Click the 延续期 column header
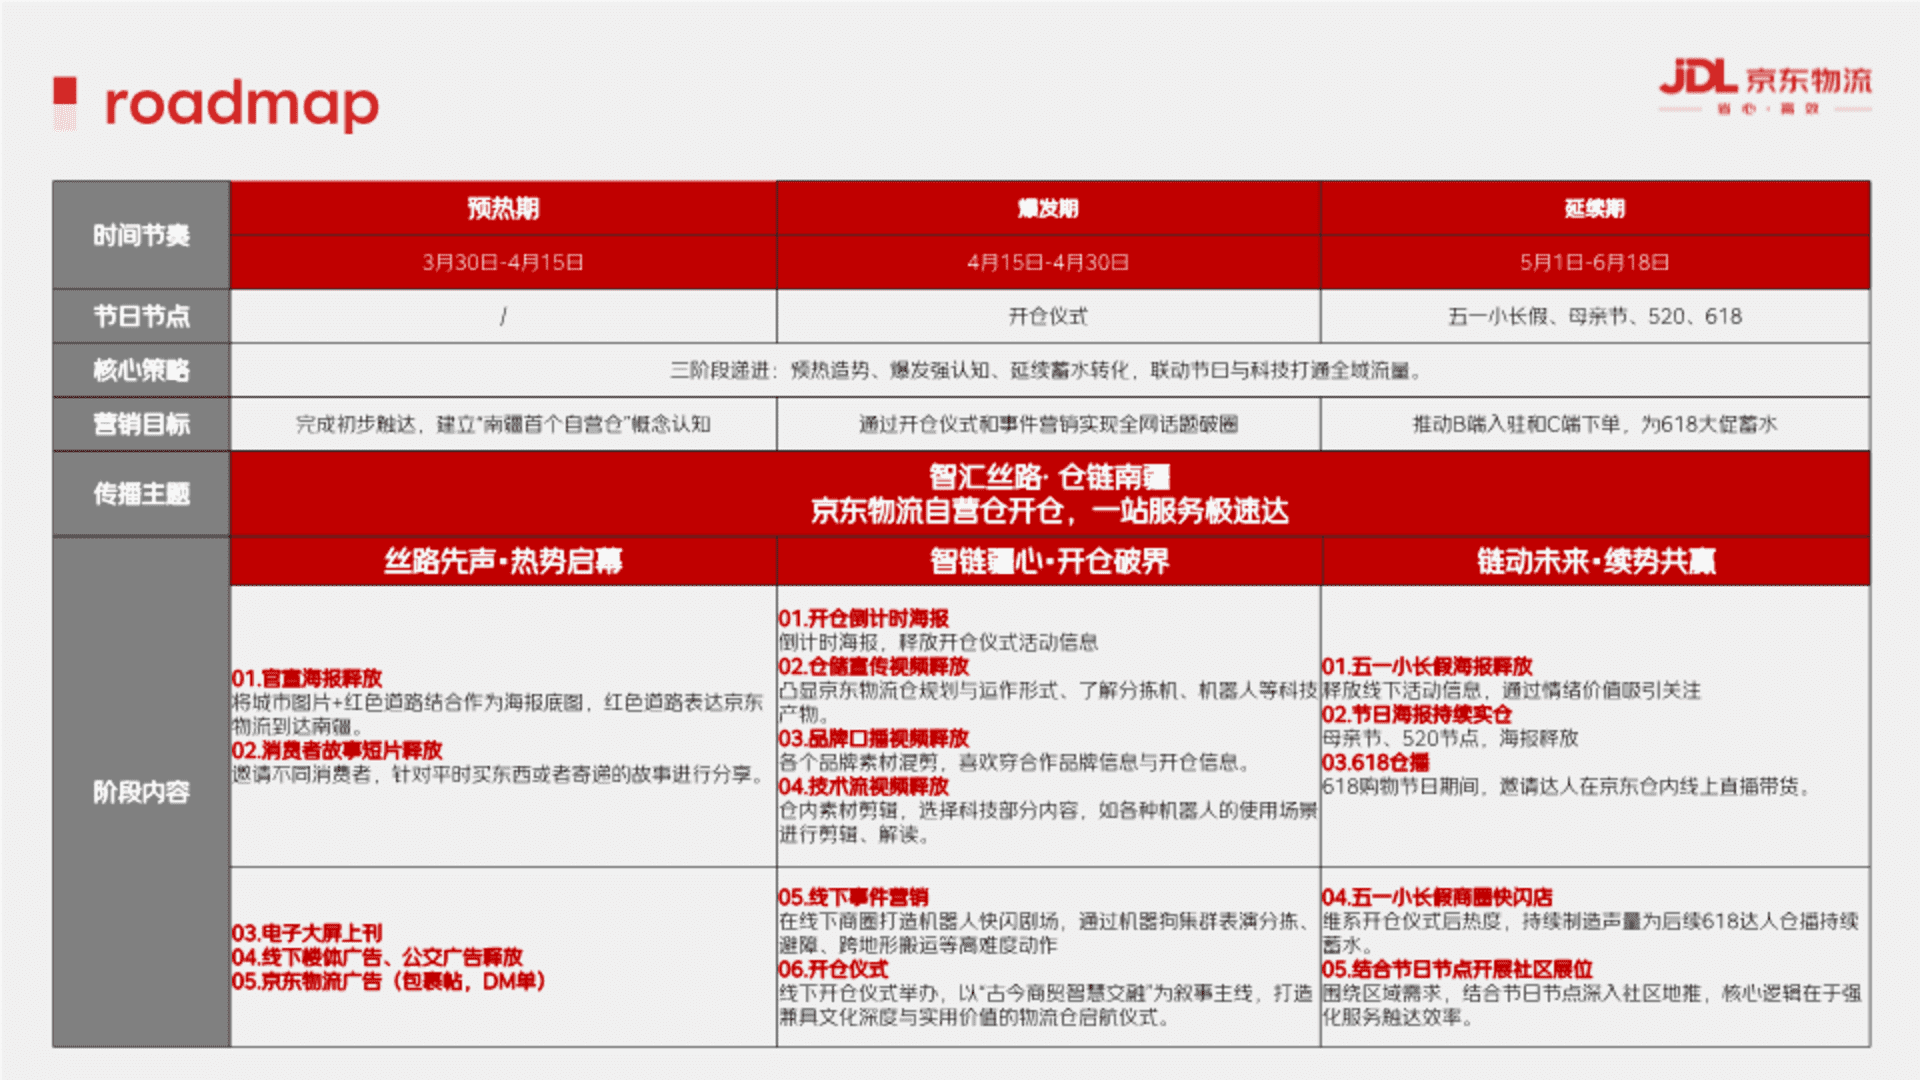 pyautogui.click(x=1595, y=208)
